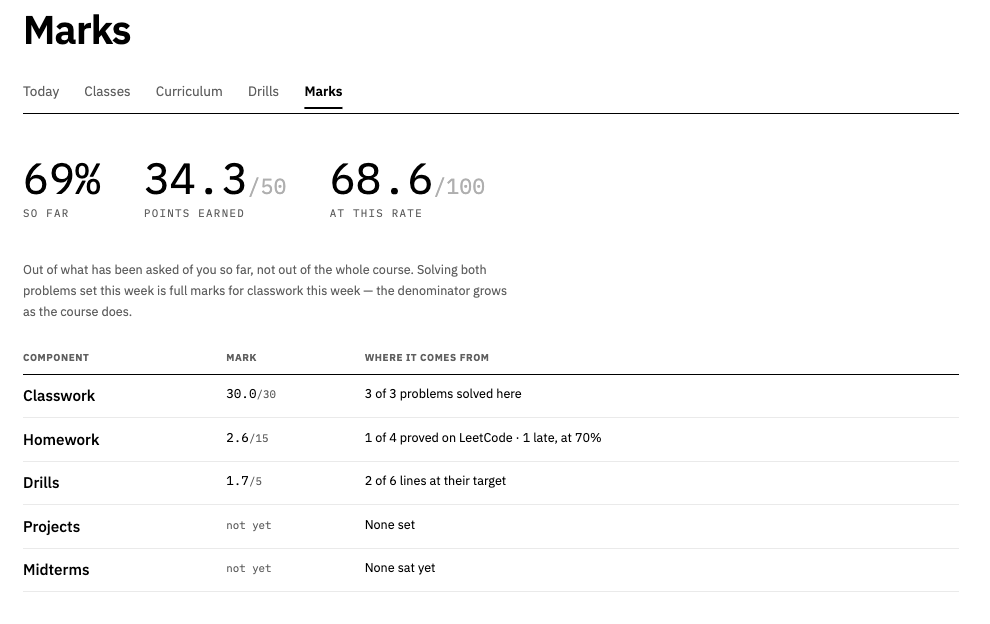This screenshot has height=624, width=990.
Task: Select the Drills tab
Action: point(263,92)
